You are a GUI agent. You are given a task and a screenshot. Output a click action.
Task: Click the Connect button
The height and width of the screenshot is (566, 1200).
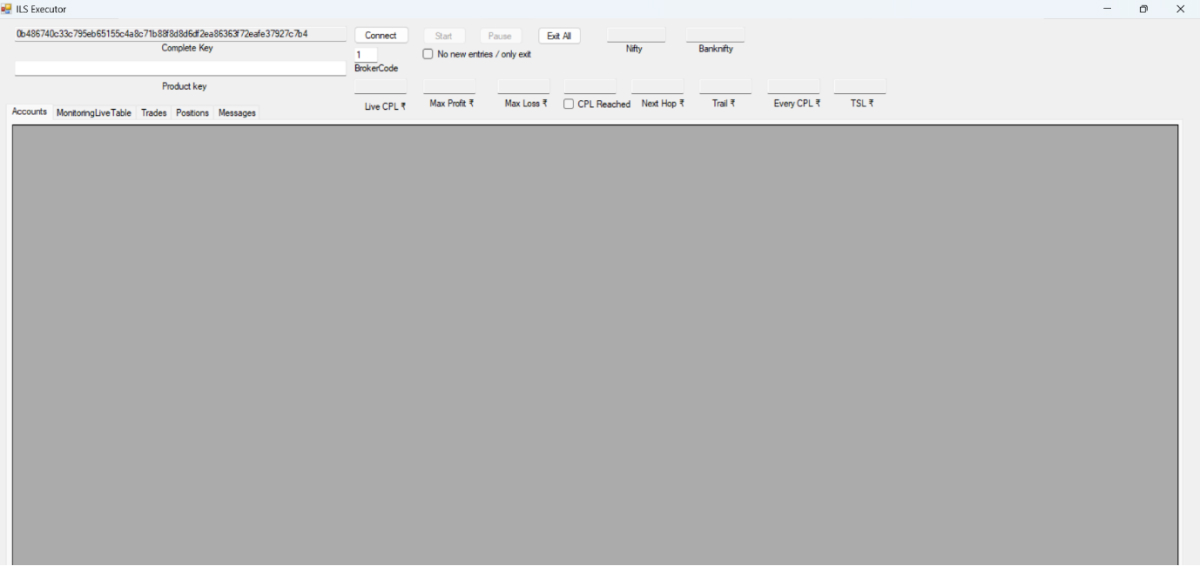coord(381,36)
